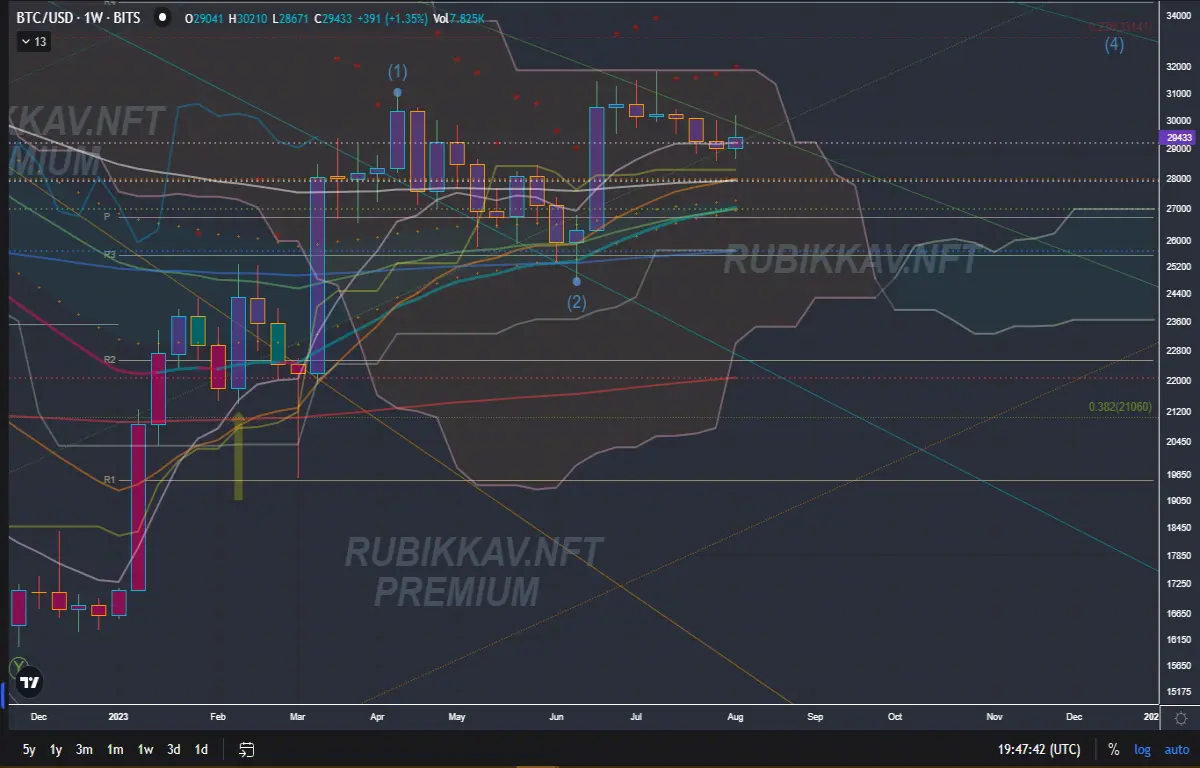Click the wave label (4)
1200x768 pixels.
coord(1114,44)
